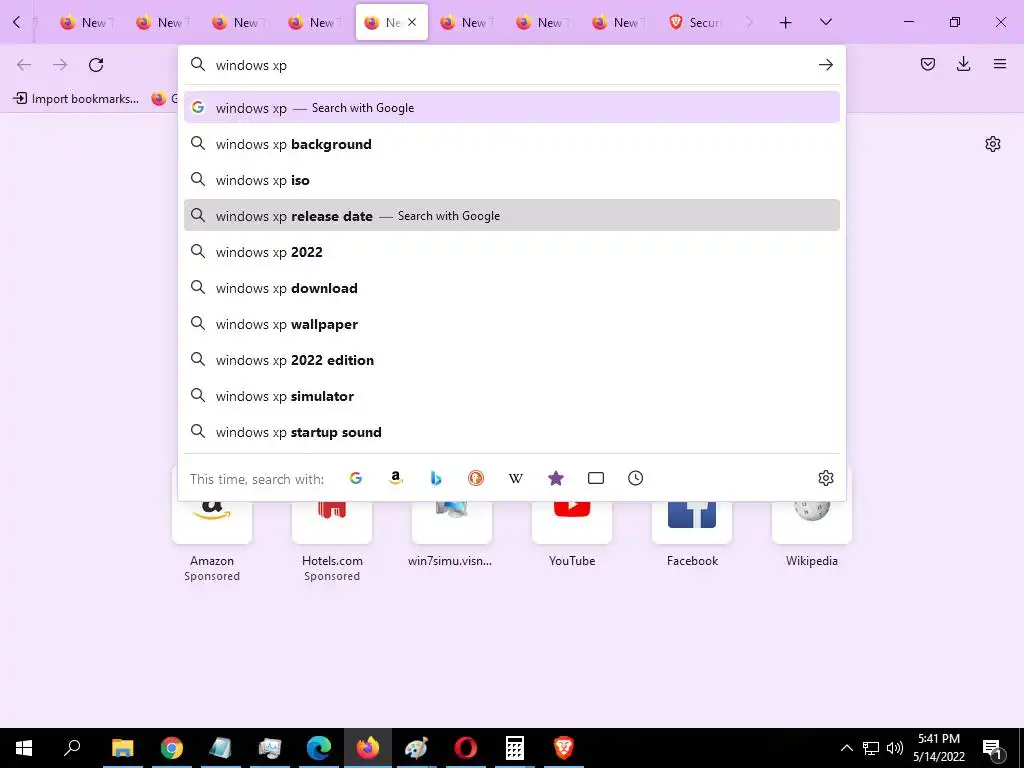This screenshot has width=1024, height=768.
Task: Open Calculator from taskbar
Action: coord(515,748)
